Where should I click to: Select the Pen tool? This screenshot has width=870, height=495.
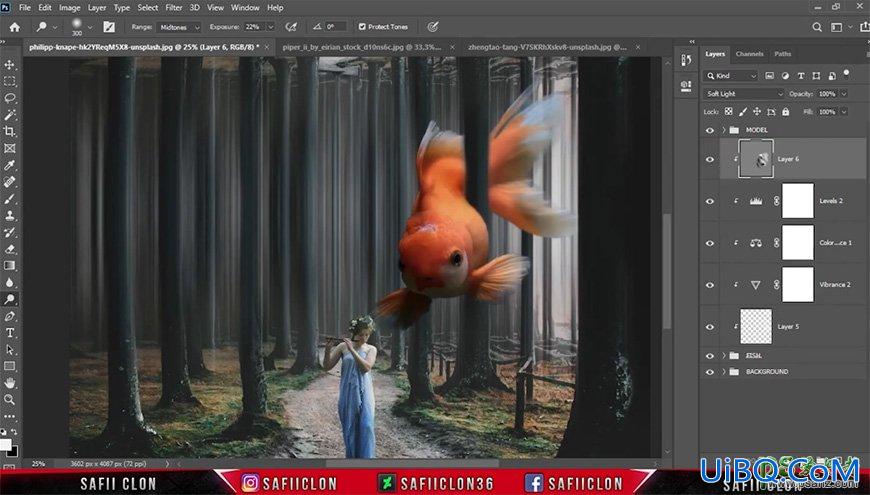click(x=9, y=316)
